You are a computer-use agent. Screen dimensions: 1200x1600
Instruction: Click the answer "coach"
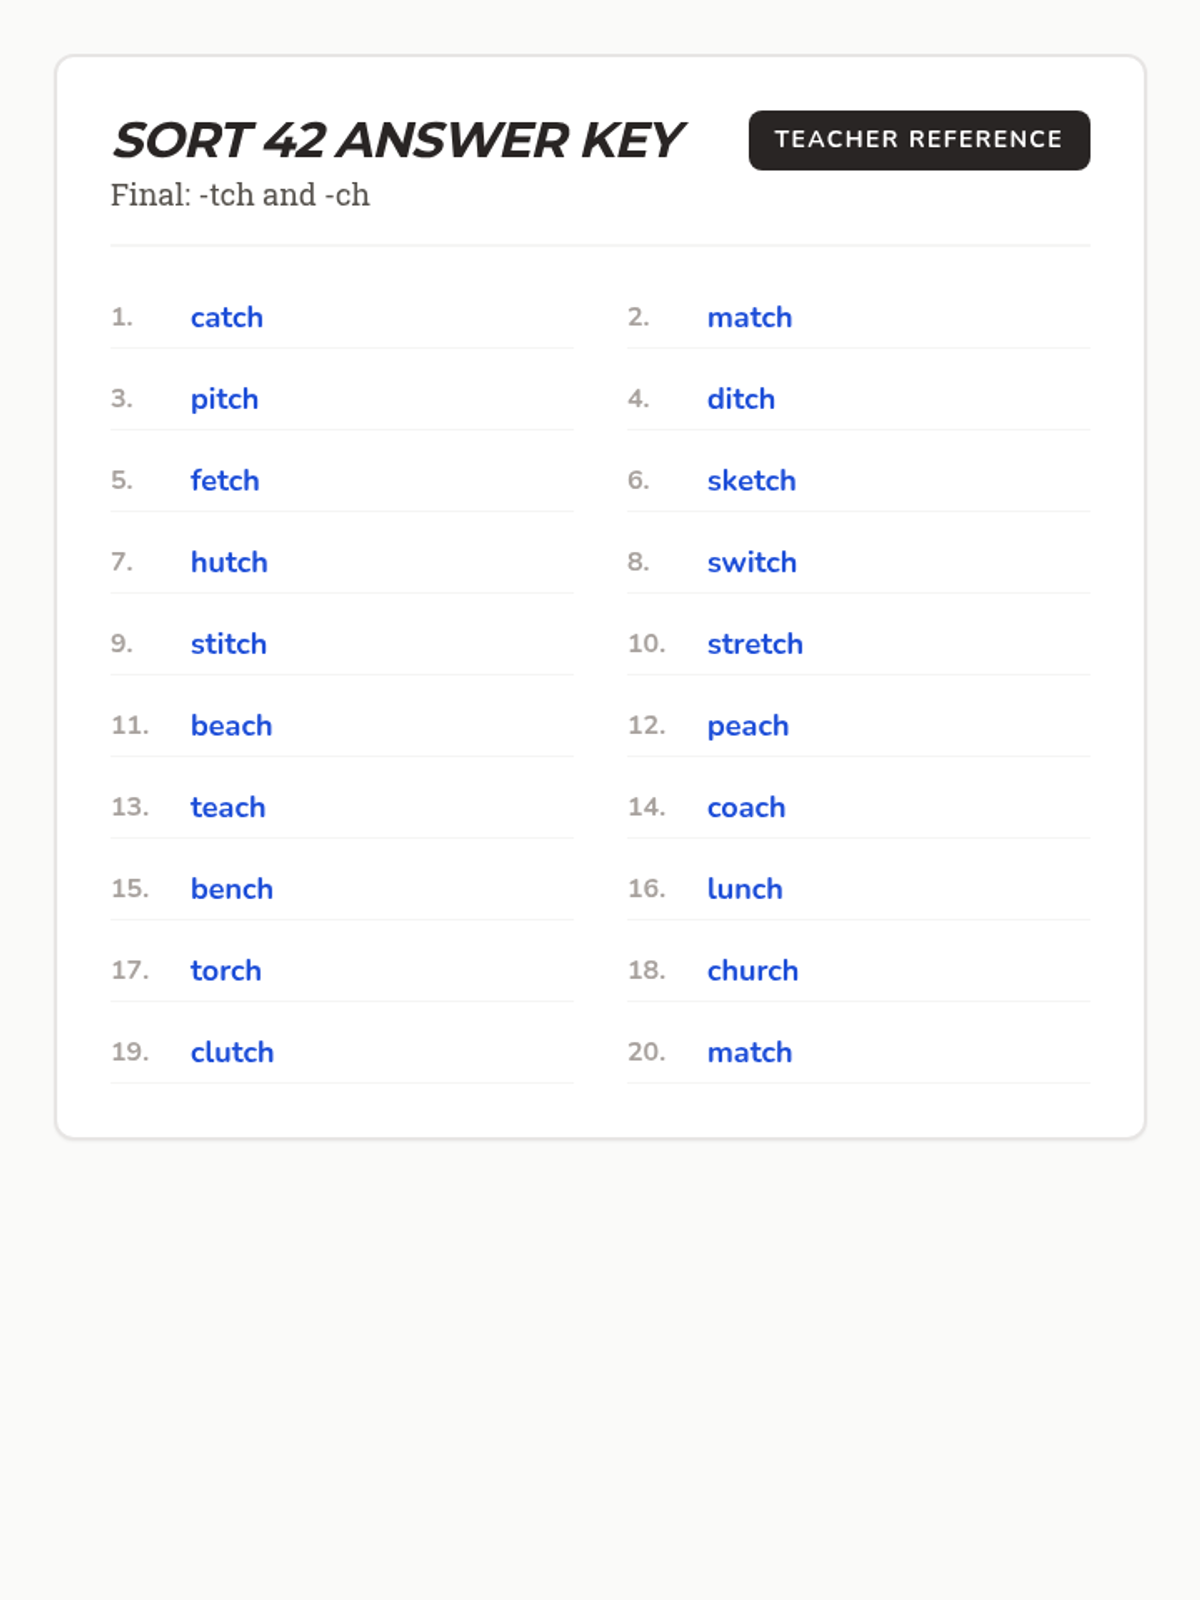click(x=746, y=808)
